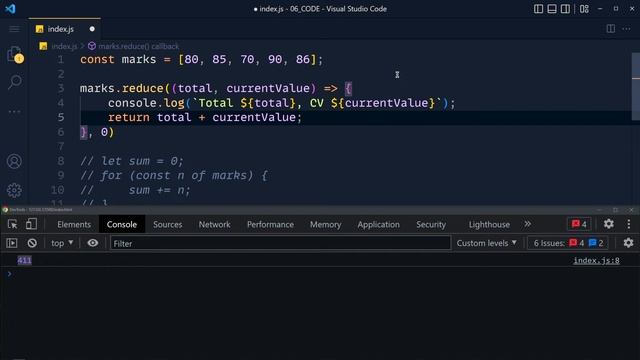640x360 pixels.
Task: Split the editor to the right
Action: 611,29
